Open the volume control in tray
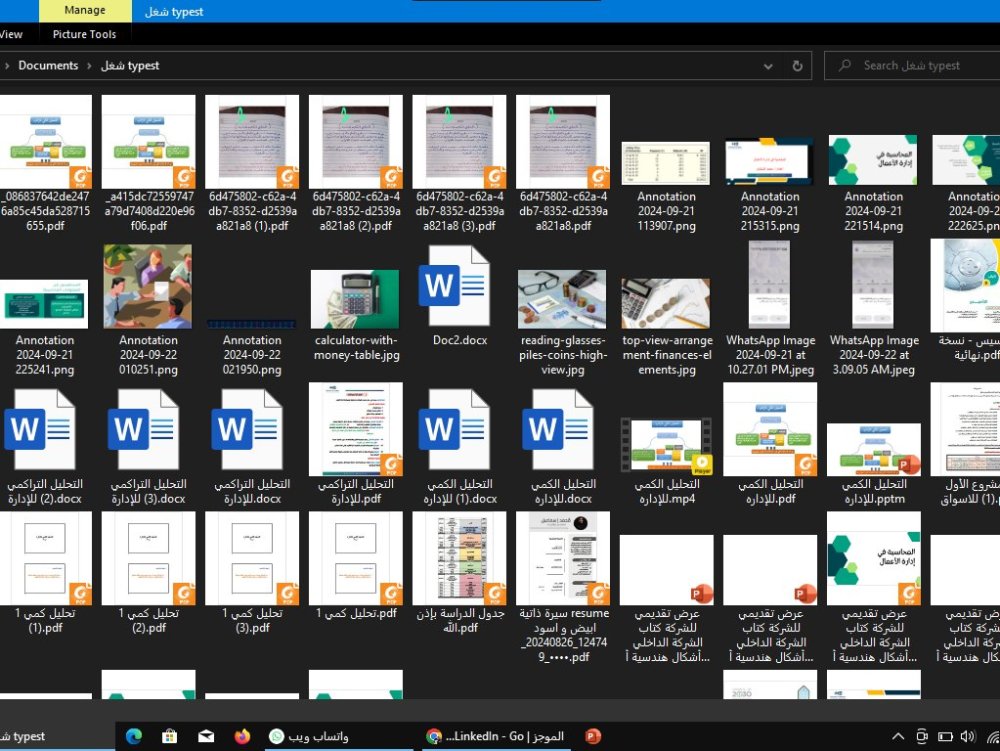 [967, 736]
